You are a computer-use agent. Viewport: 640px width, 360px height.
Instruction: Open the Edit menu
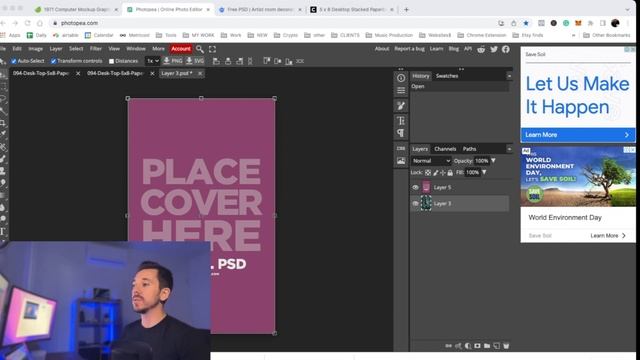pos(17,49)
